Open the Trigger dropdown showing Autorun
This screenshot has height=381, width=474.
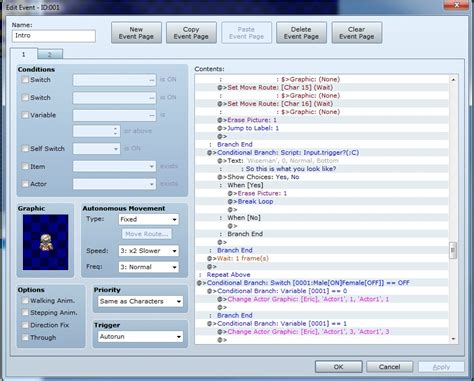coord(140,337)
